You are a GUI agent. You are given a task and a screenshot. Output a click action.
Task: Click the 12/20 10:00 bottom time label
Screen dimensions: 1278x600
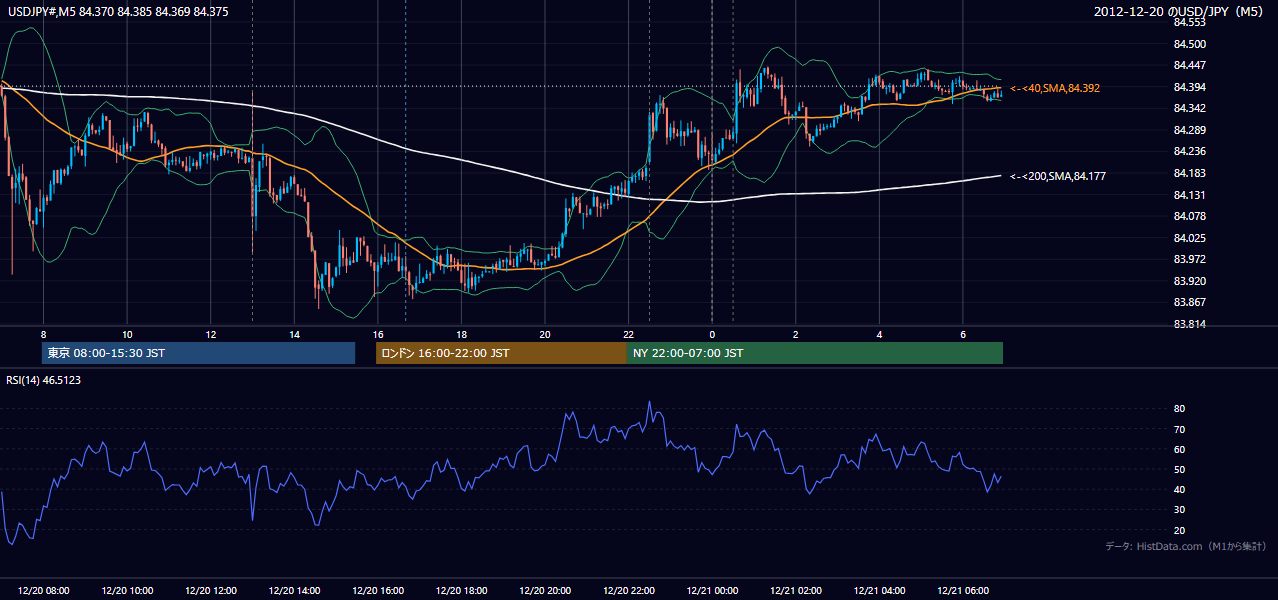[127, 591]
